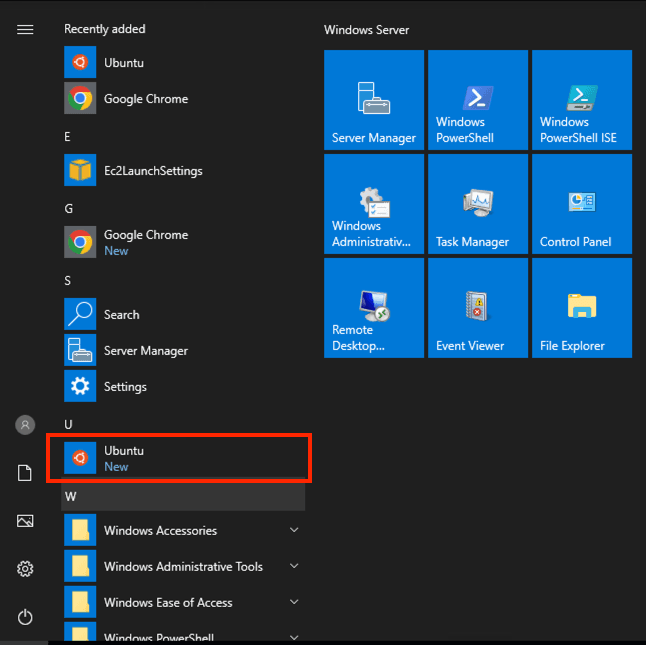This screenshot has height=645, width=646.
Task: Click the Settings label in app list
Action: tap(125, 387)
